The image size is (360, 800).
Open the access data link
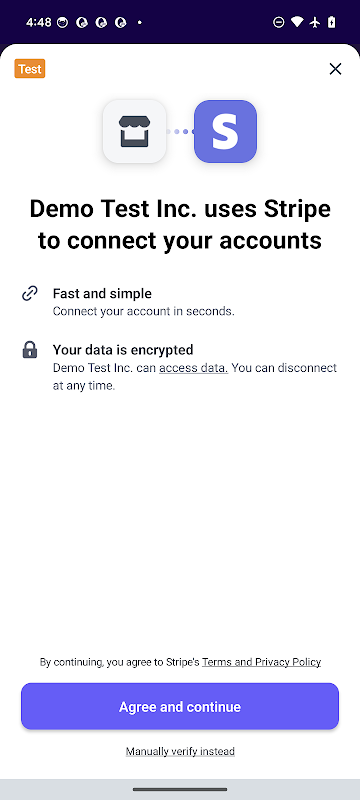tap(193, 368)
